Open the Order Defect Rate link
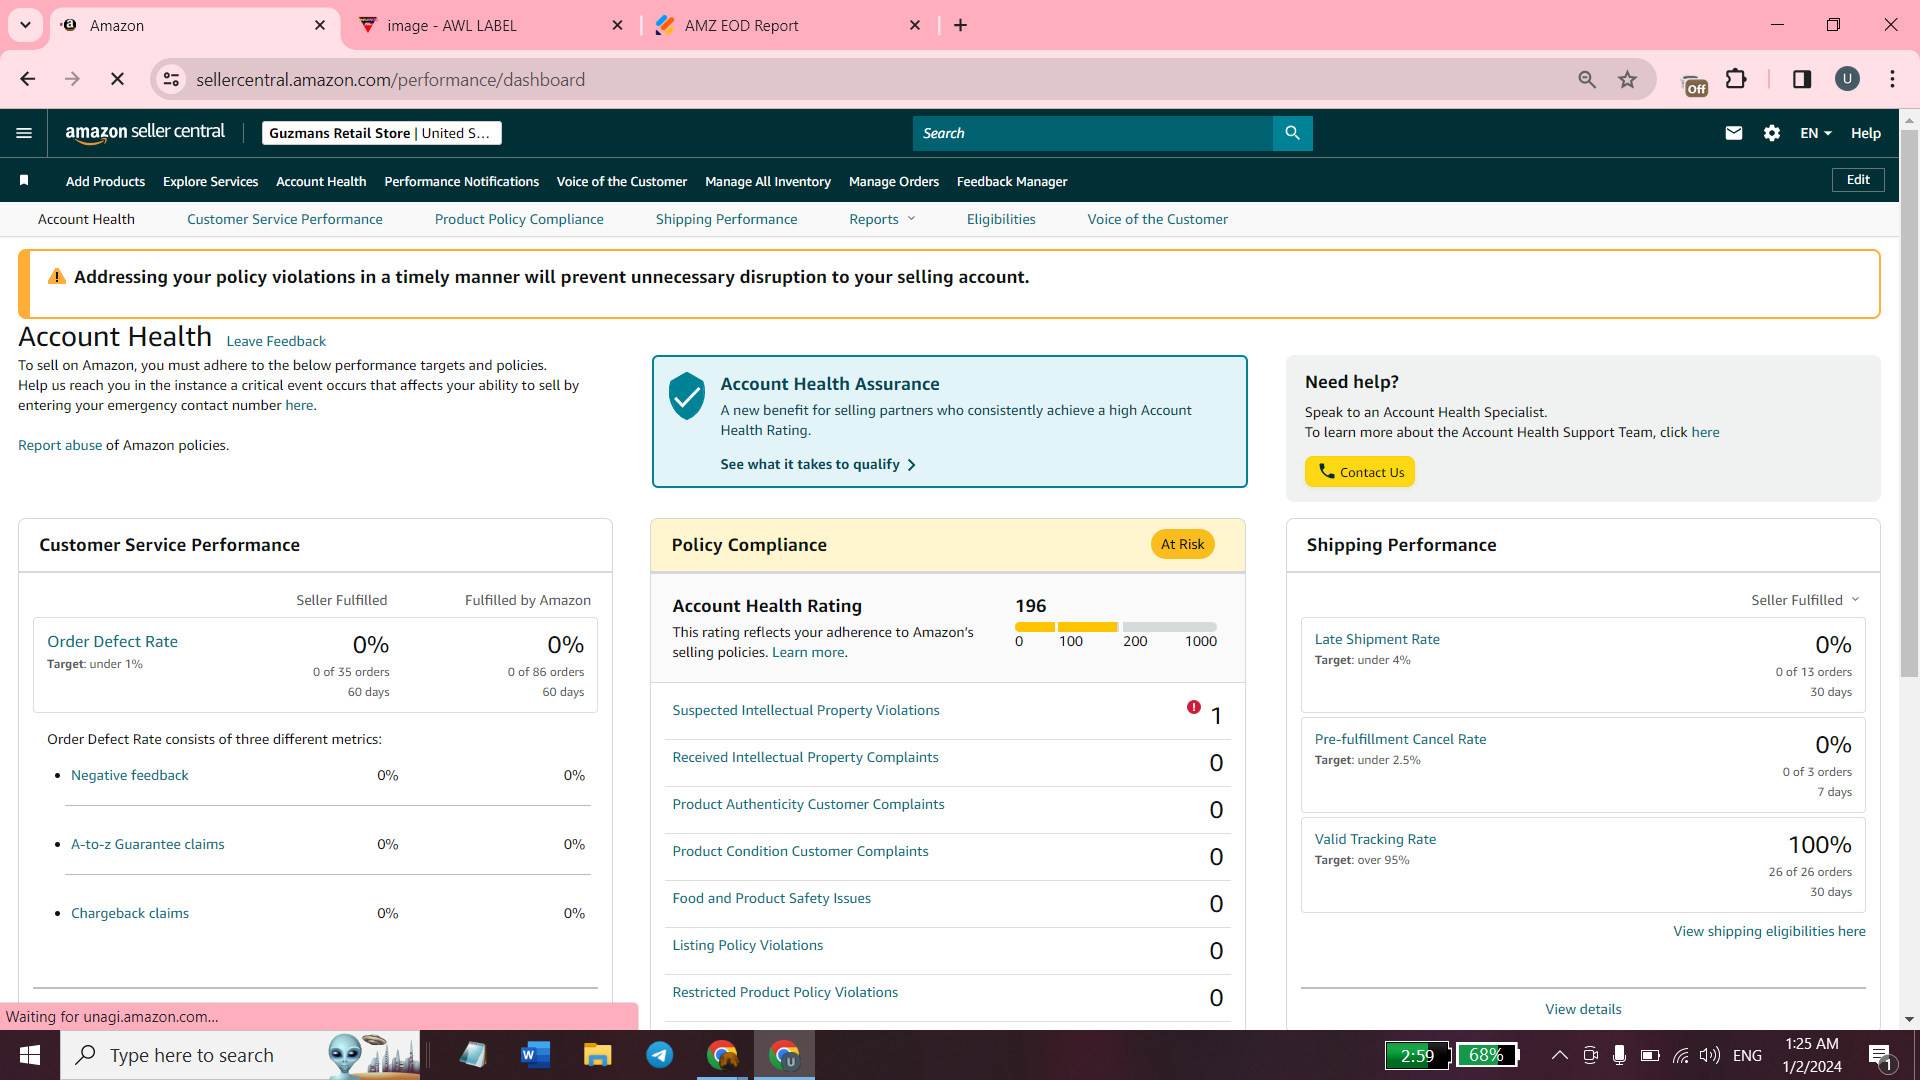The width and height of the screenshot is (1920, 1080). (112, 642)
